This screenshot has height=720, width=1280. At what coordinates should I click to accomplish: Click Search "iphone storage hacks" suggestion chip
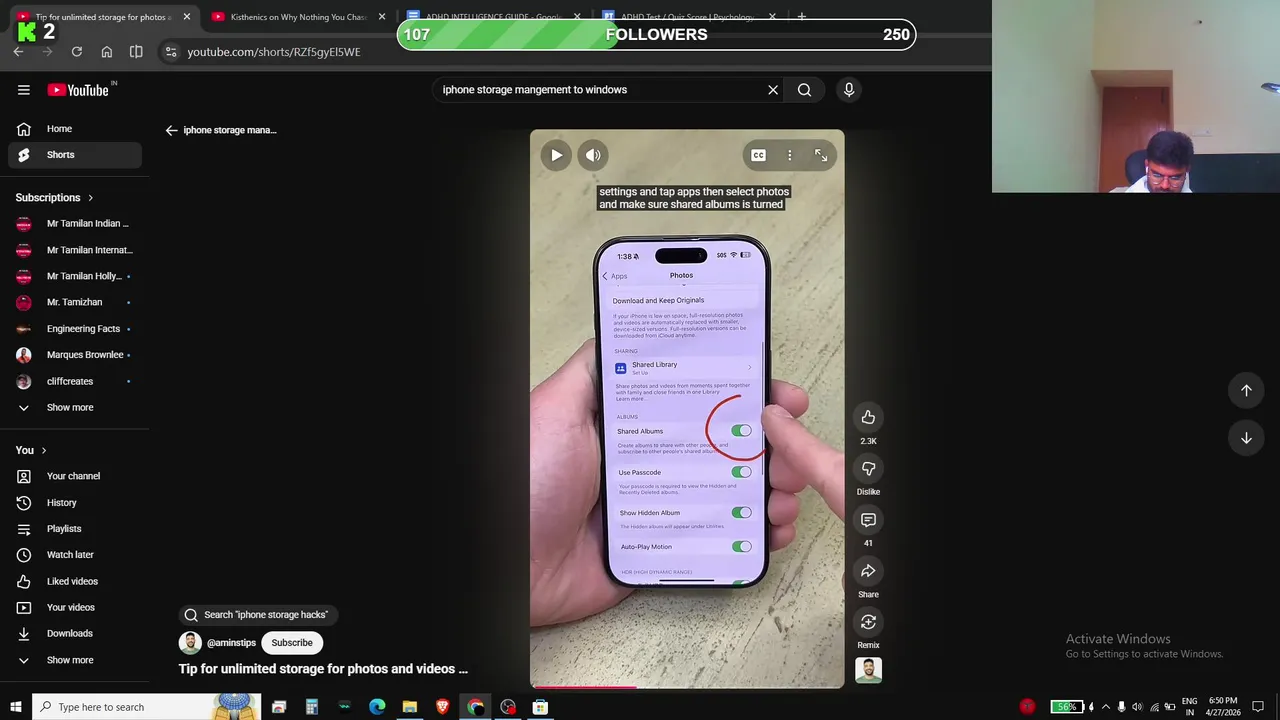258,615
